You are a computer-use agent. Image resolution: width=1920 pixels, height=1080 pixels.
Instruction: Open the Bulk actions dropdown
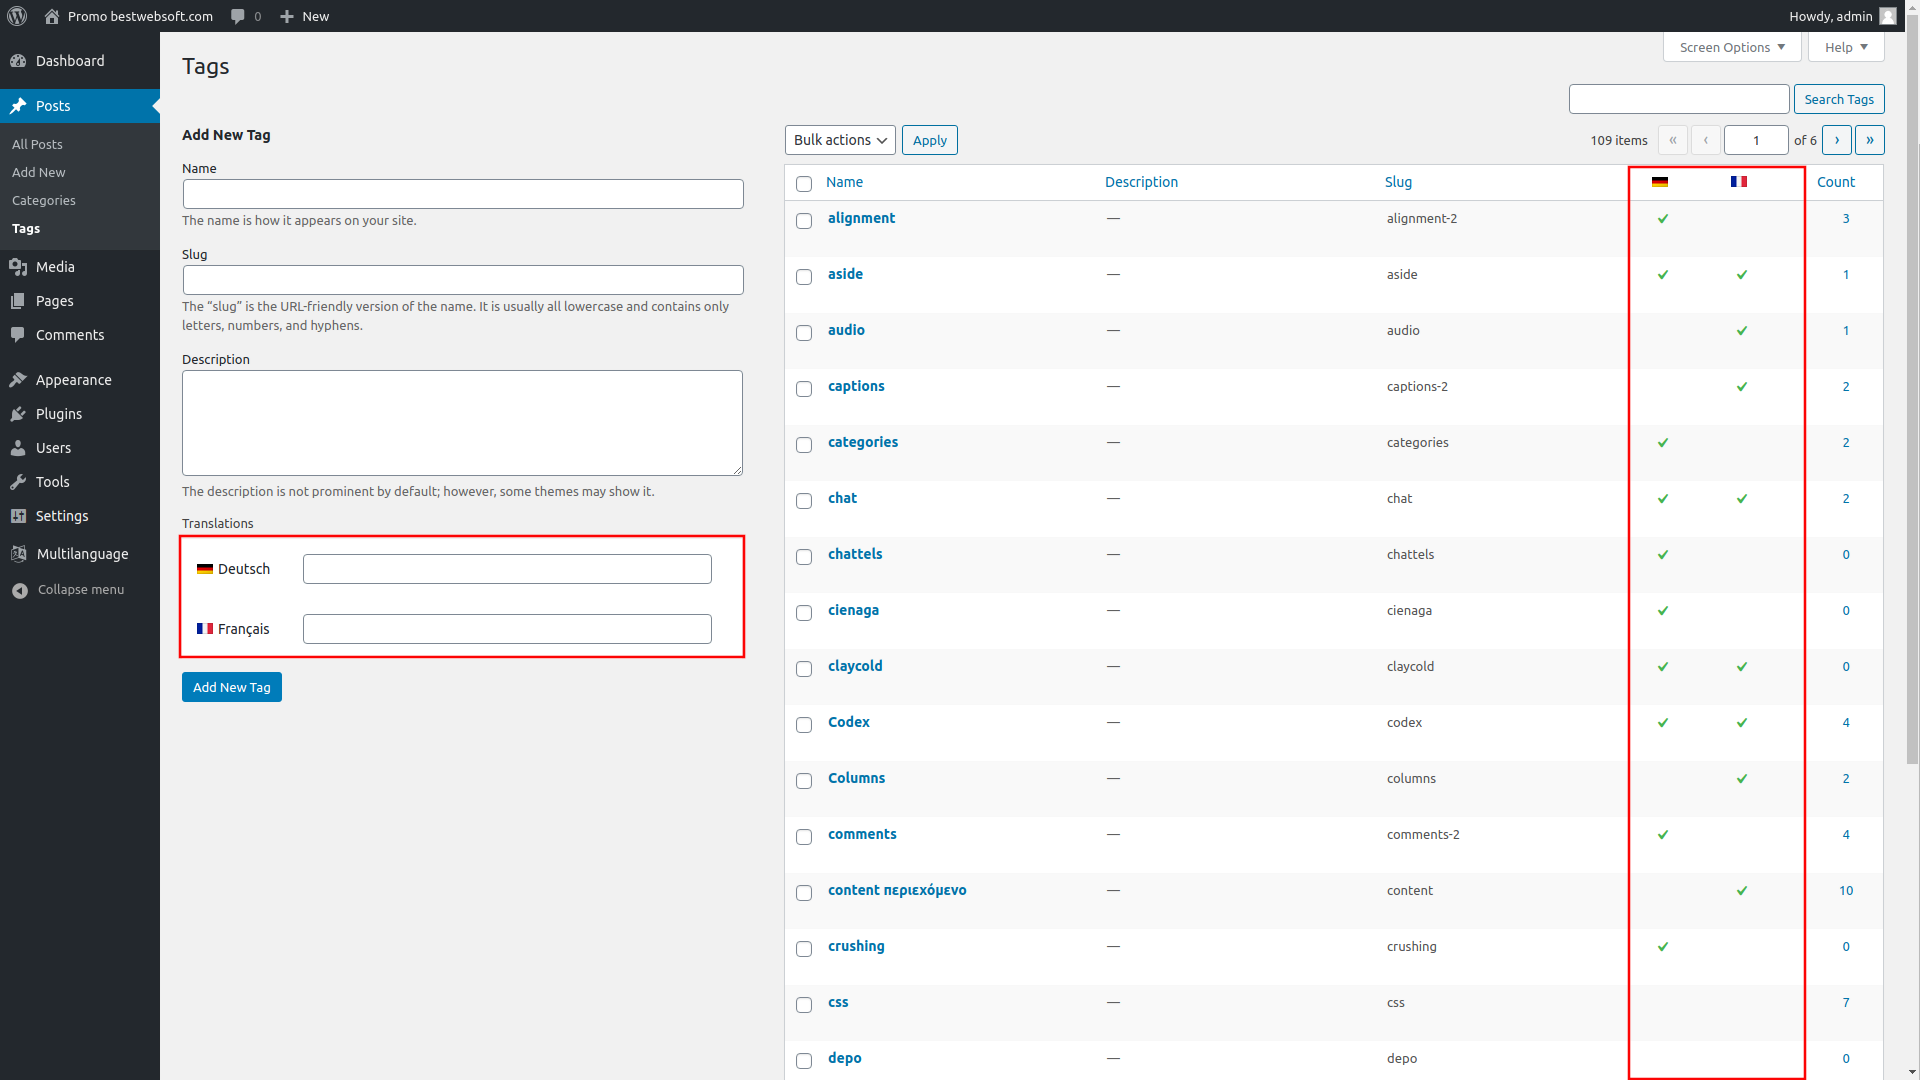click(x=840, y=140)
